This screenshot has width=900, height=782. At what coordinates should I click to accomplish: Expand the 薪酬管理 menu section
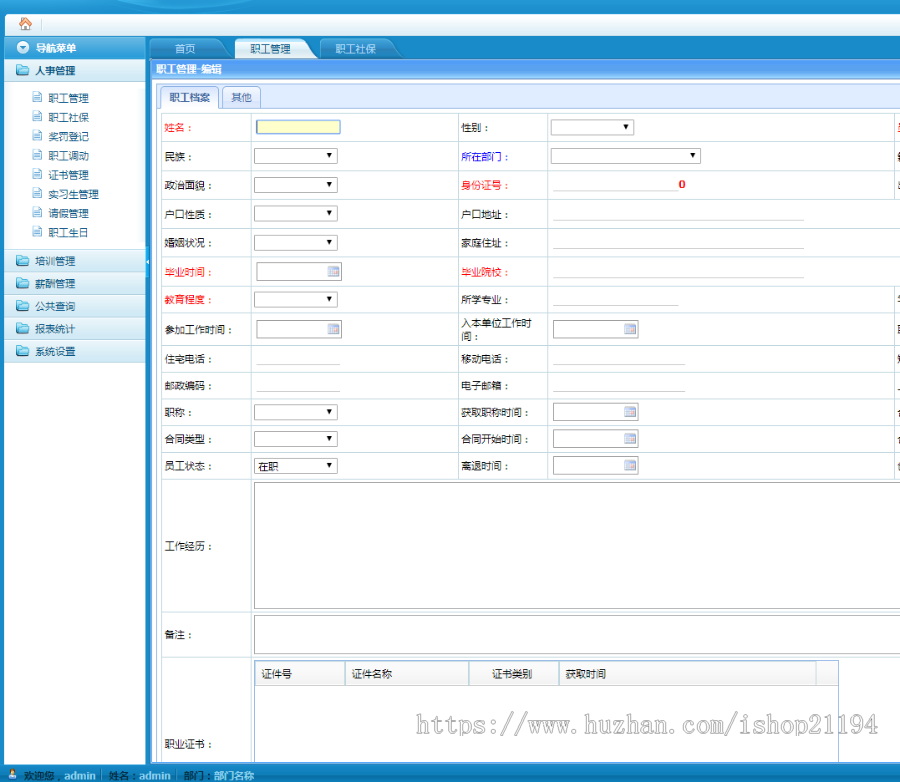(75, 283)
